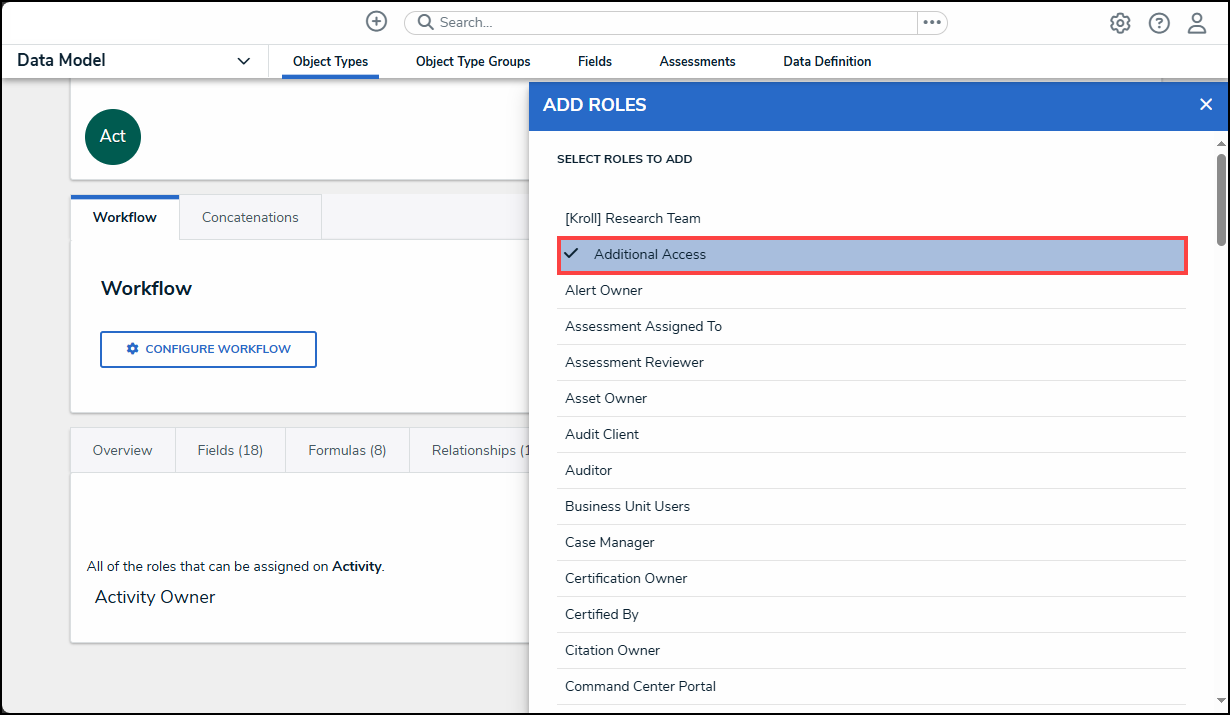The image size is (1230, 715).
Task: Open the user profile icon
Action: [x=1197, y=23]
